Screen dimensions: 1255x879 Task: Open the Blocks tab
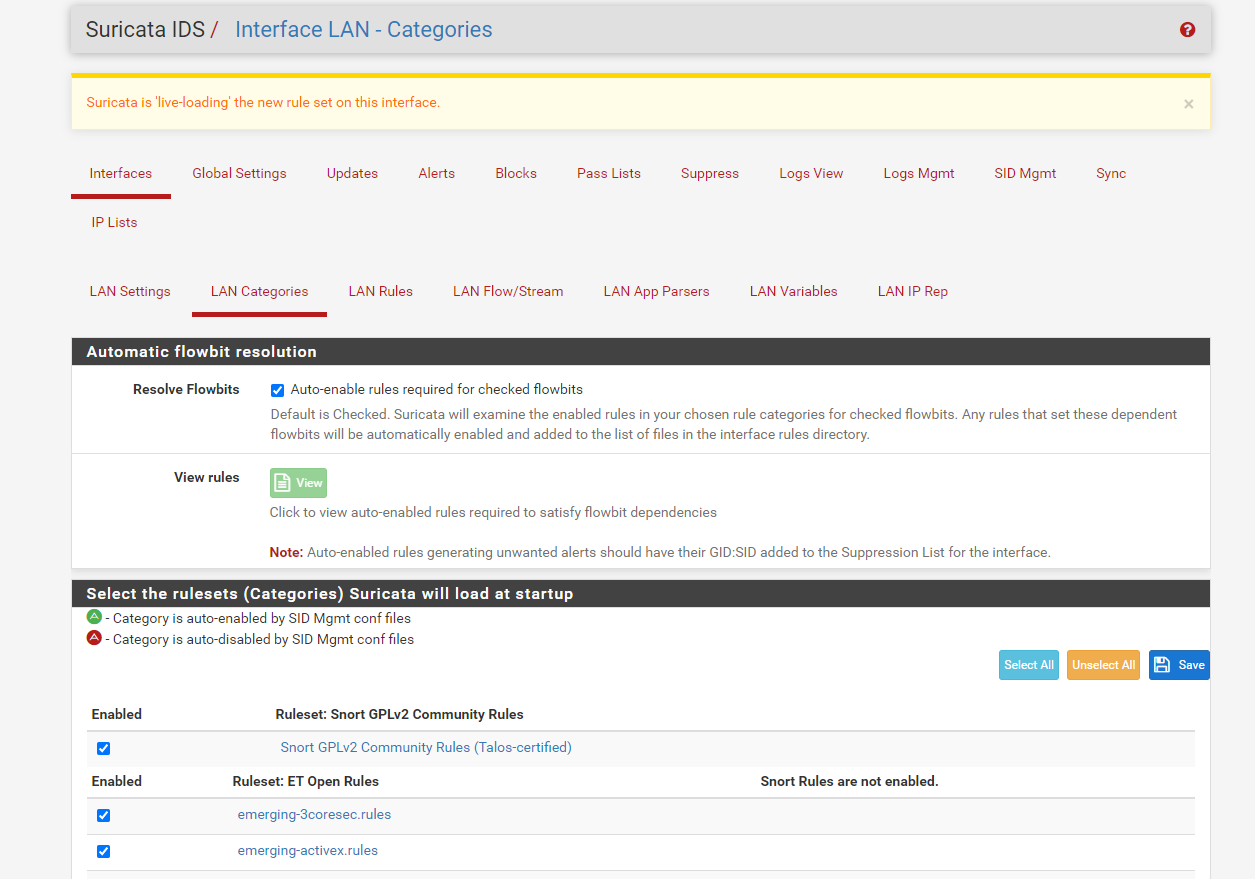pos(516,173)
